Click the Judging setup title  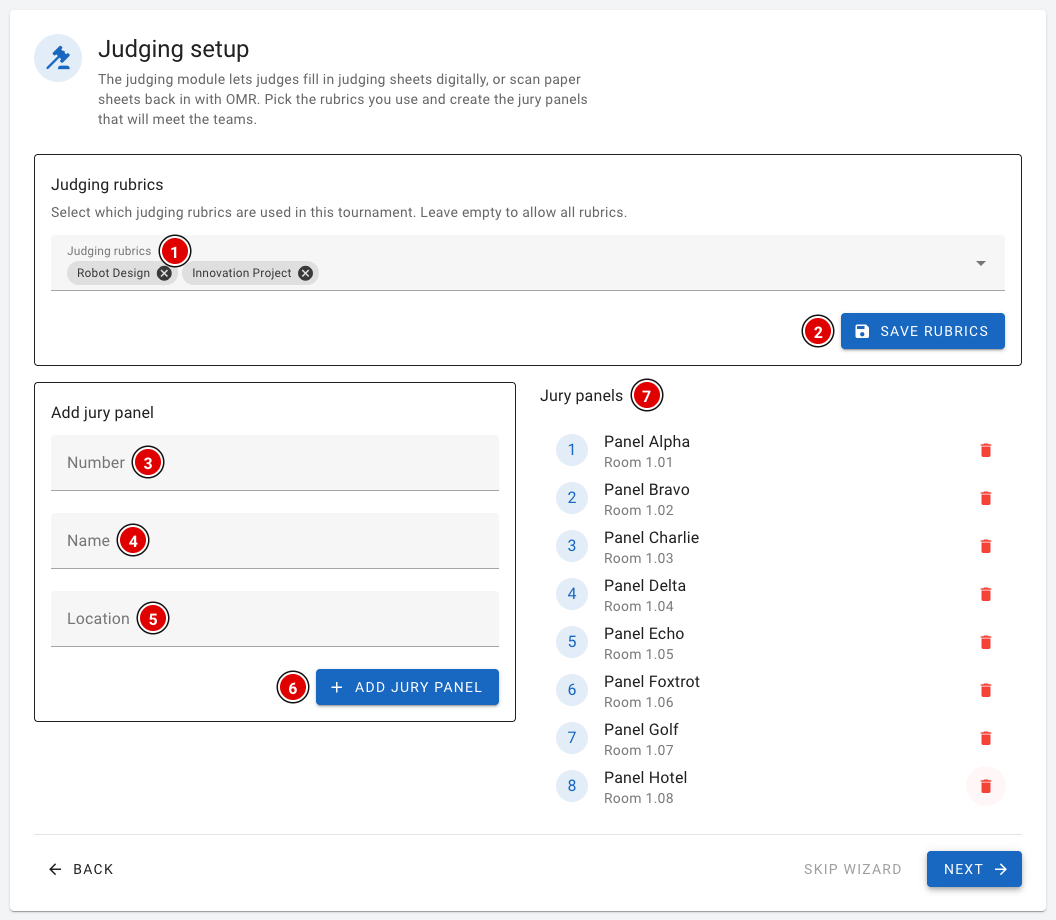coord(173,49)
